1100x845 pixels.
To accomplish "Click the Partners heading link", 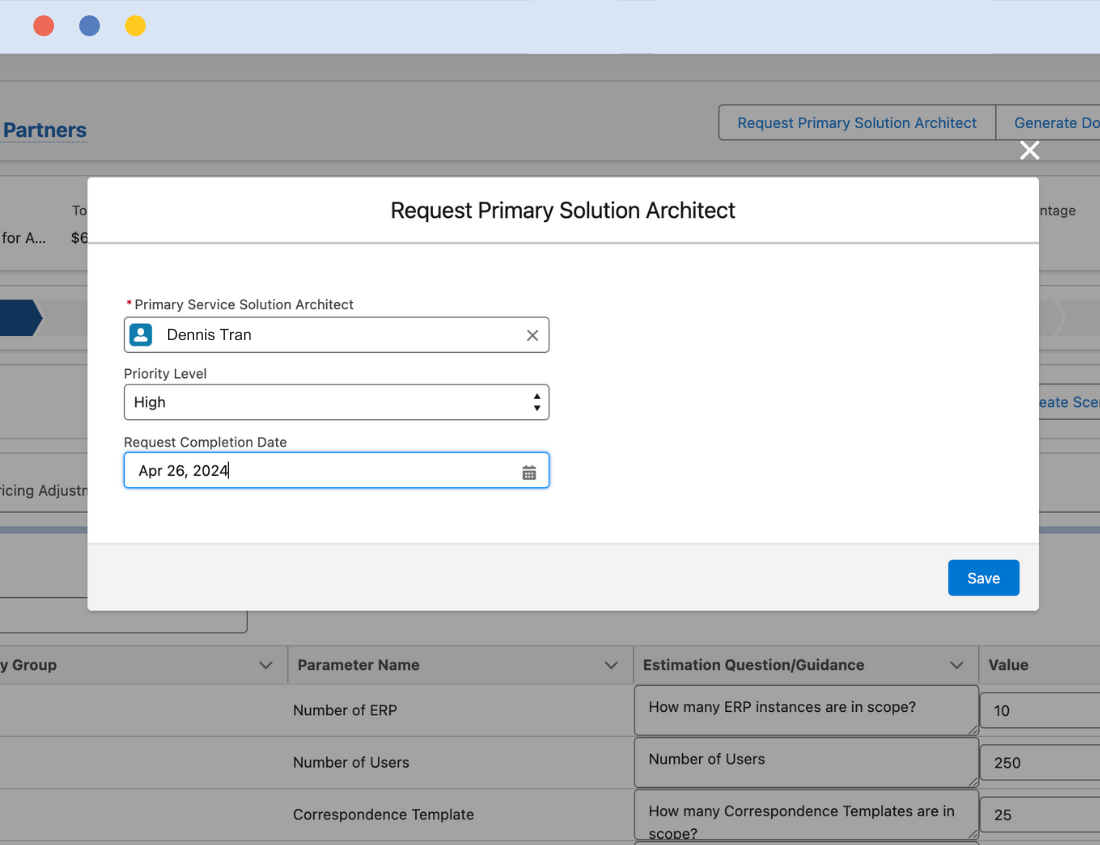I will tap(44, 130).
